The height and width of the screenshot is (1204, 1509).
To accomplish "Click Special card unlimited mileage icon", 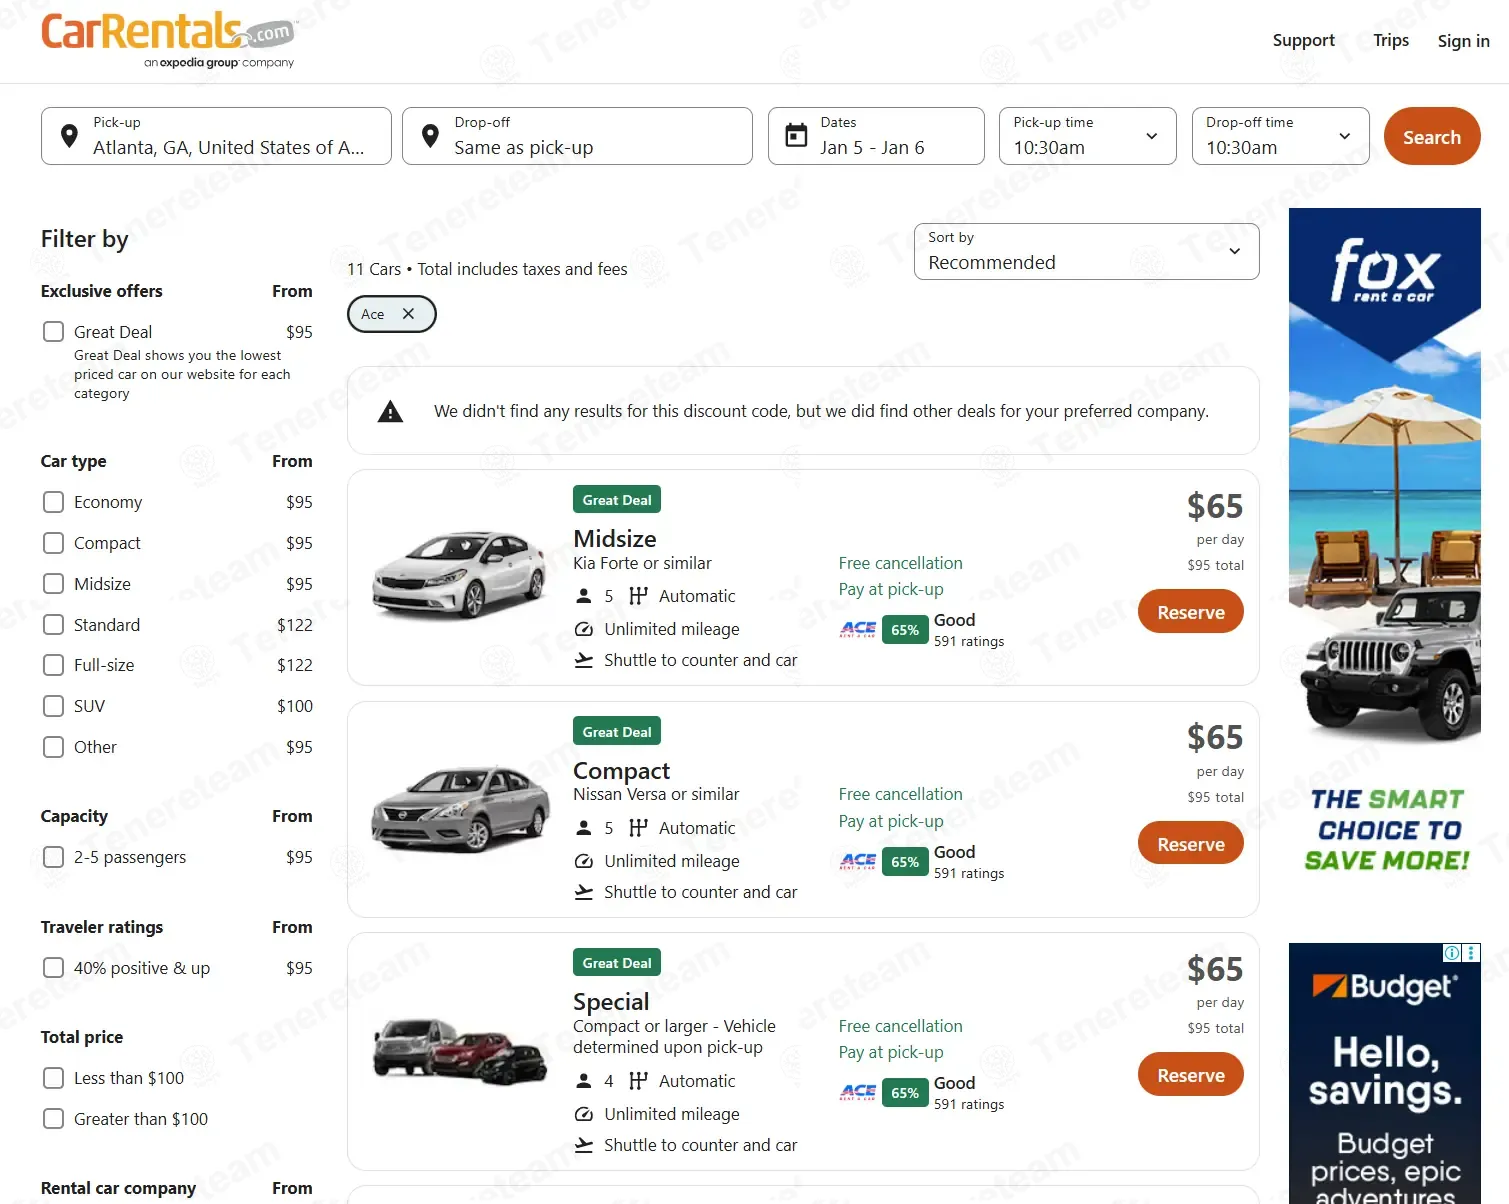I will [584, 1114].
